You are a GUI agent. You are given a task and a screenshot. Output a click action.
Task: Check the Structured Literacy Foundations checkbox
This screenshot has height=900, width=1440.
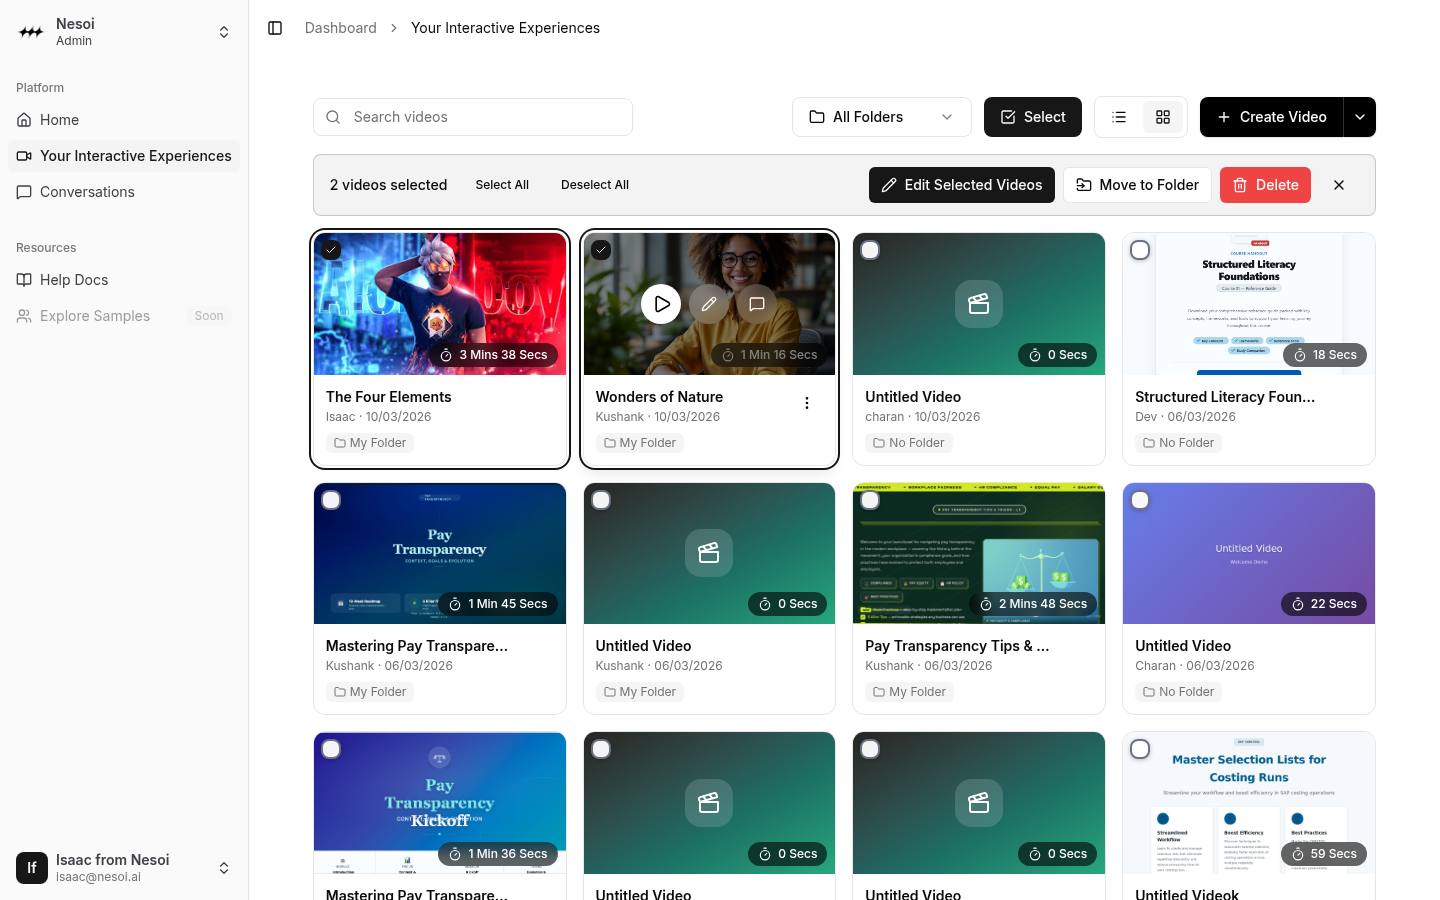click(x=1140, y=250)
